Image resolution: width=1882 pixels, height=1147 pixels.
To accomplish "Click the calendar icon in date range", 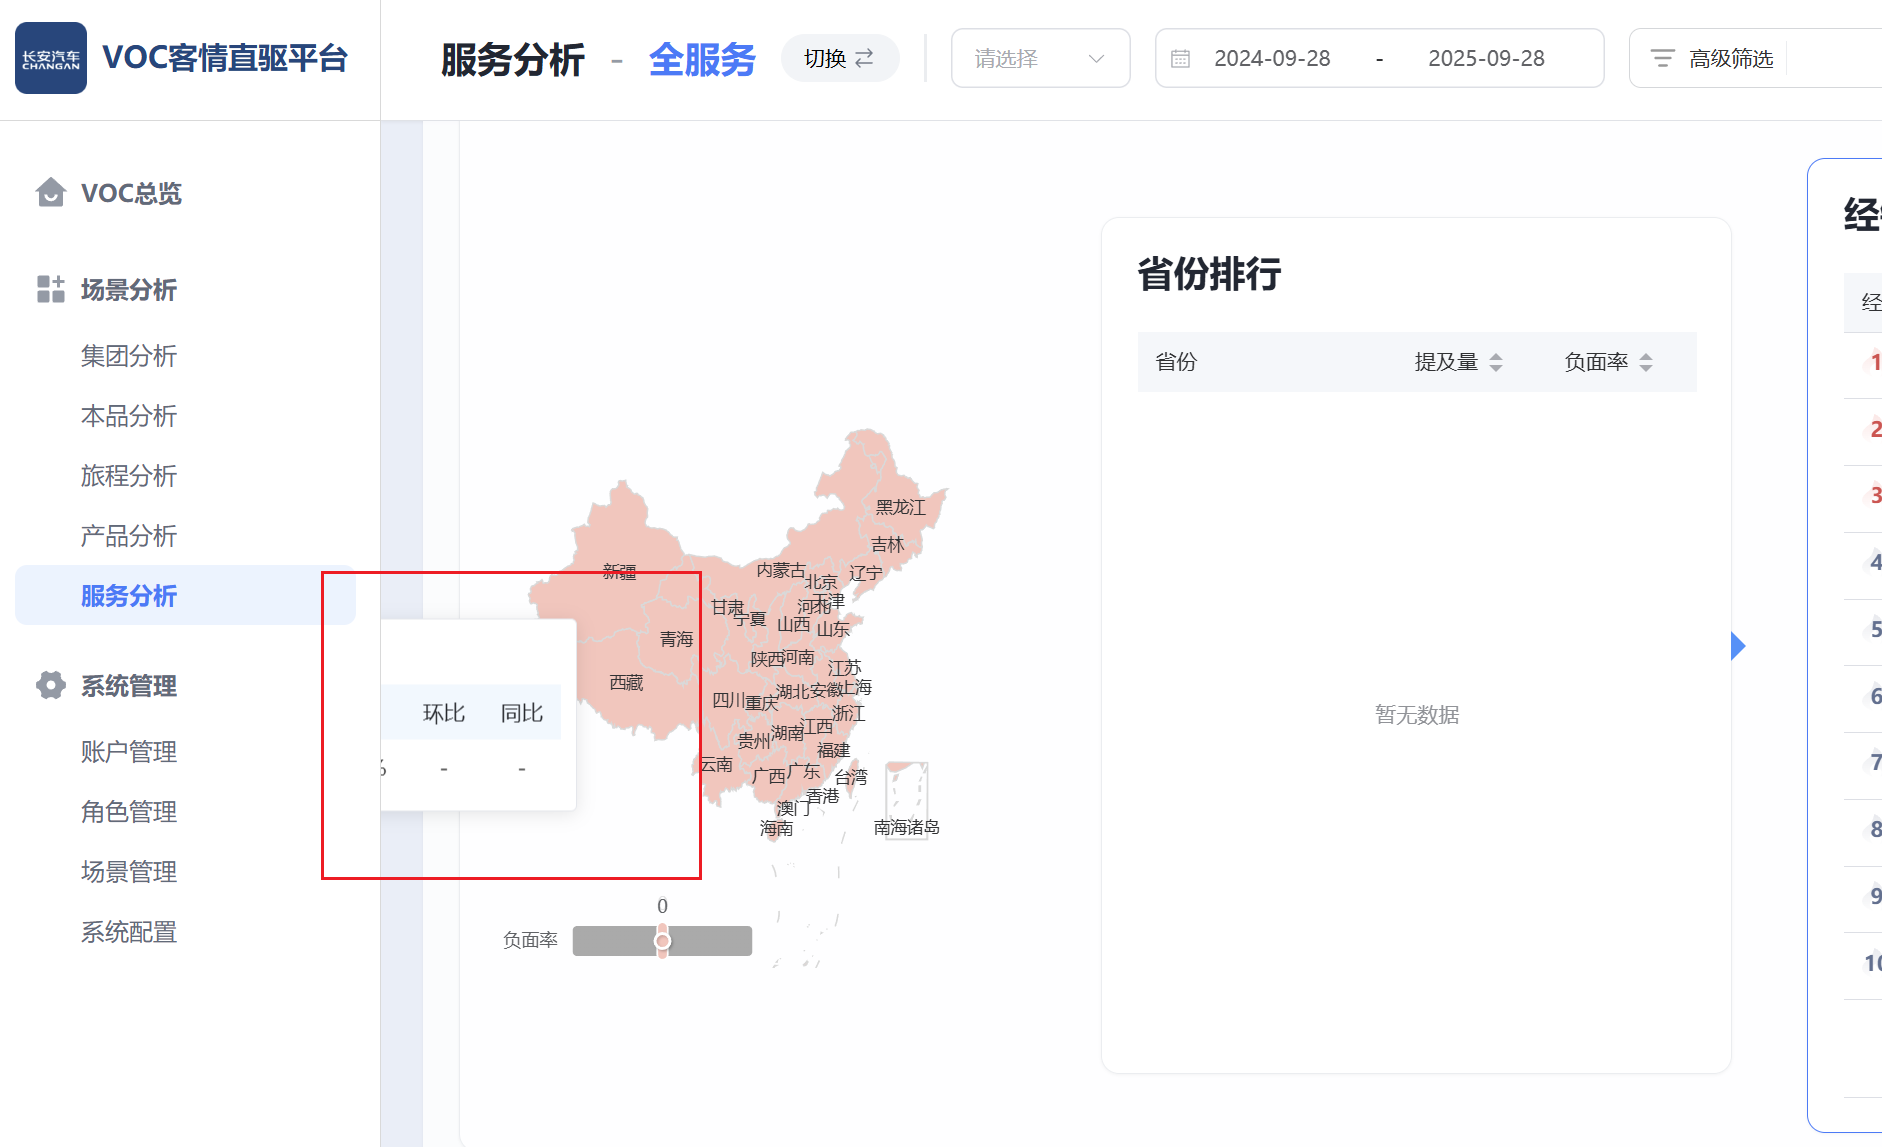I will click(1180, 59).
